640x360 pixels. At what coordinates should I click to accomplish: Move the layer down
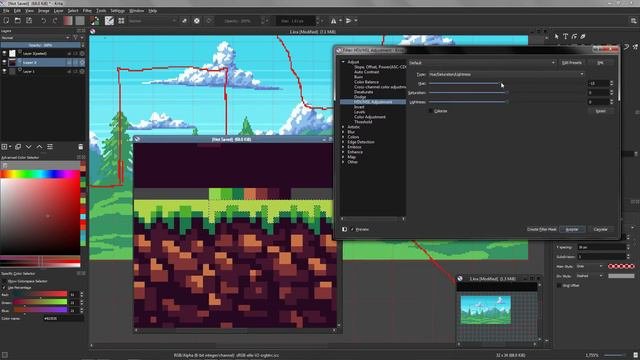click(x=29, y=147)
